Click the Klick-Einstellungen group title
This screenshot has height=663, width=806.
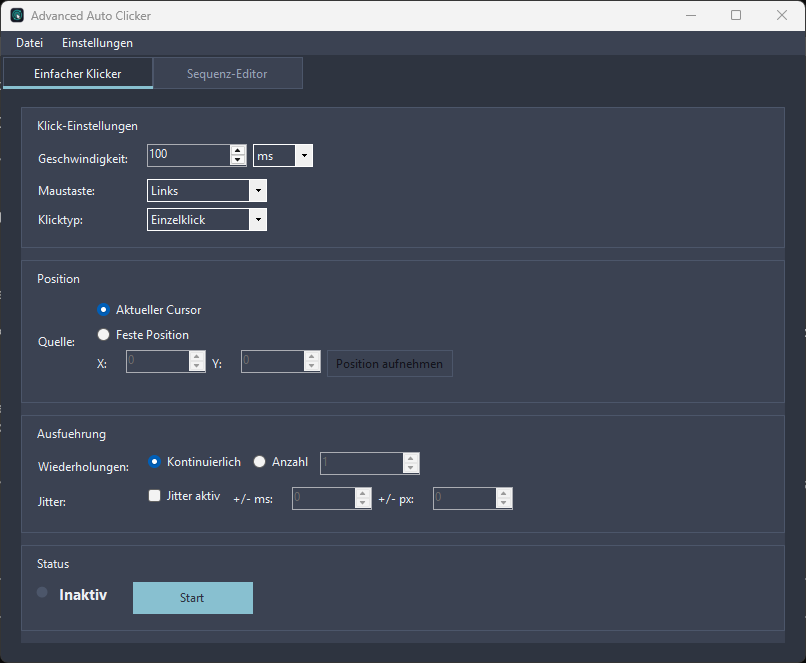pos(87,126)
